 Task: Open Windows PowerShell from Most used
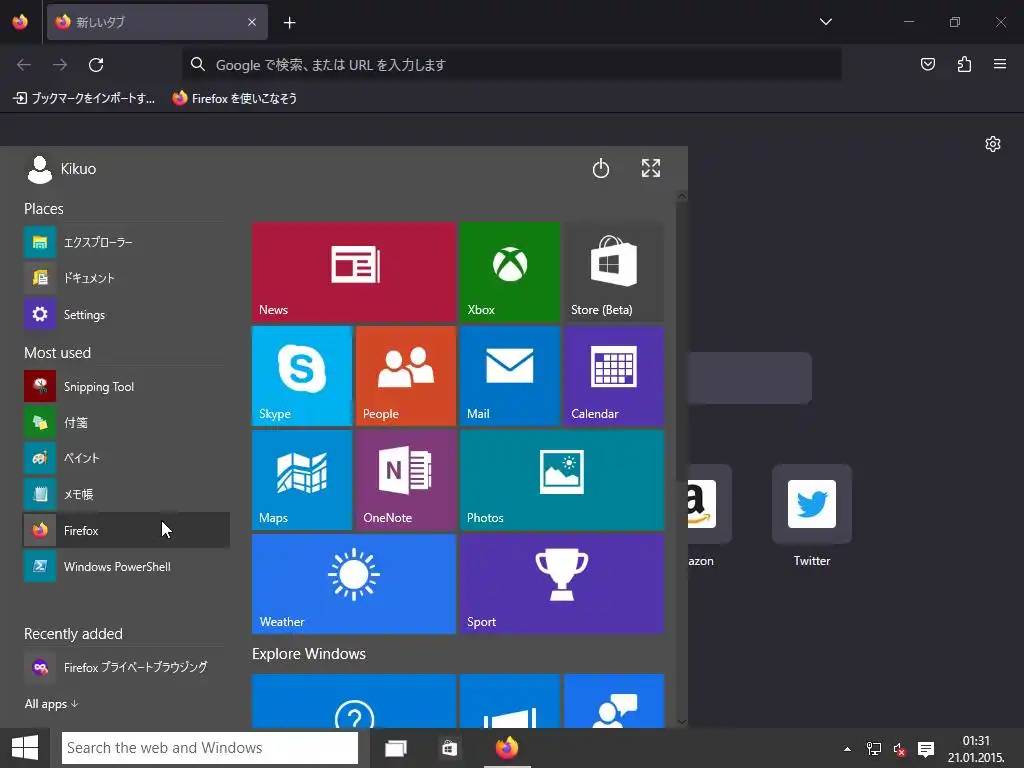[126, 566]
